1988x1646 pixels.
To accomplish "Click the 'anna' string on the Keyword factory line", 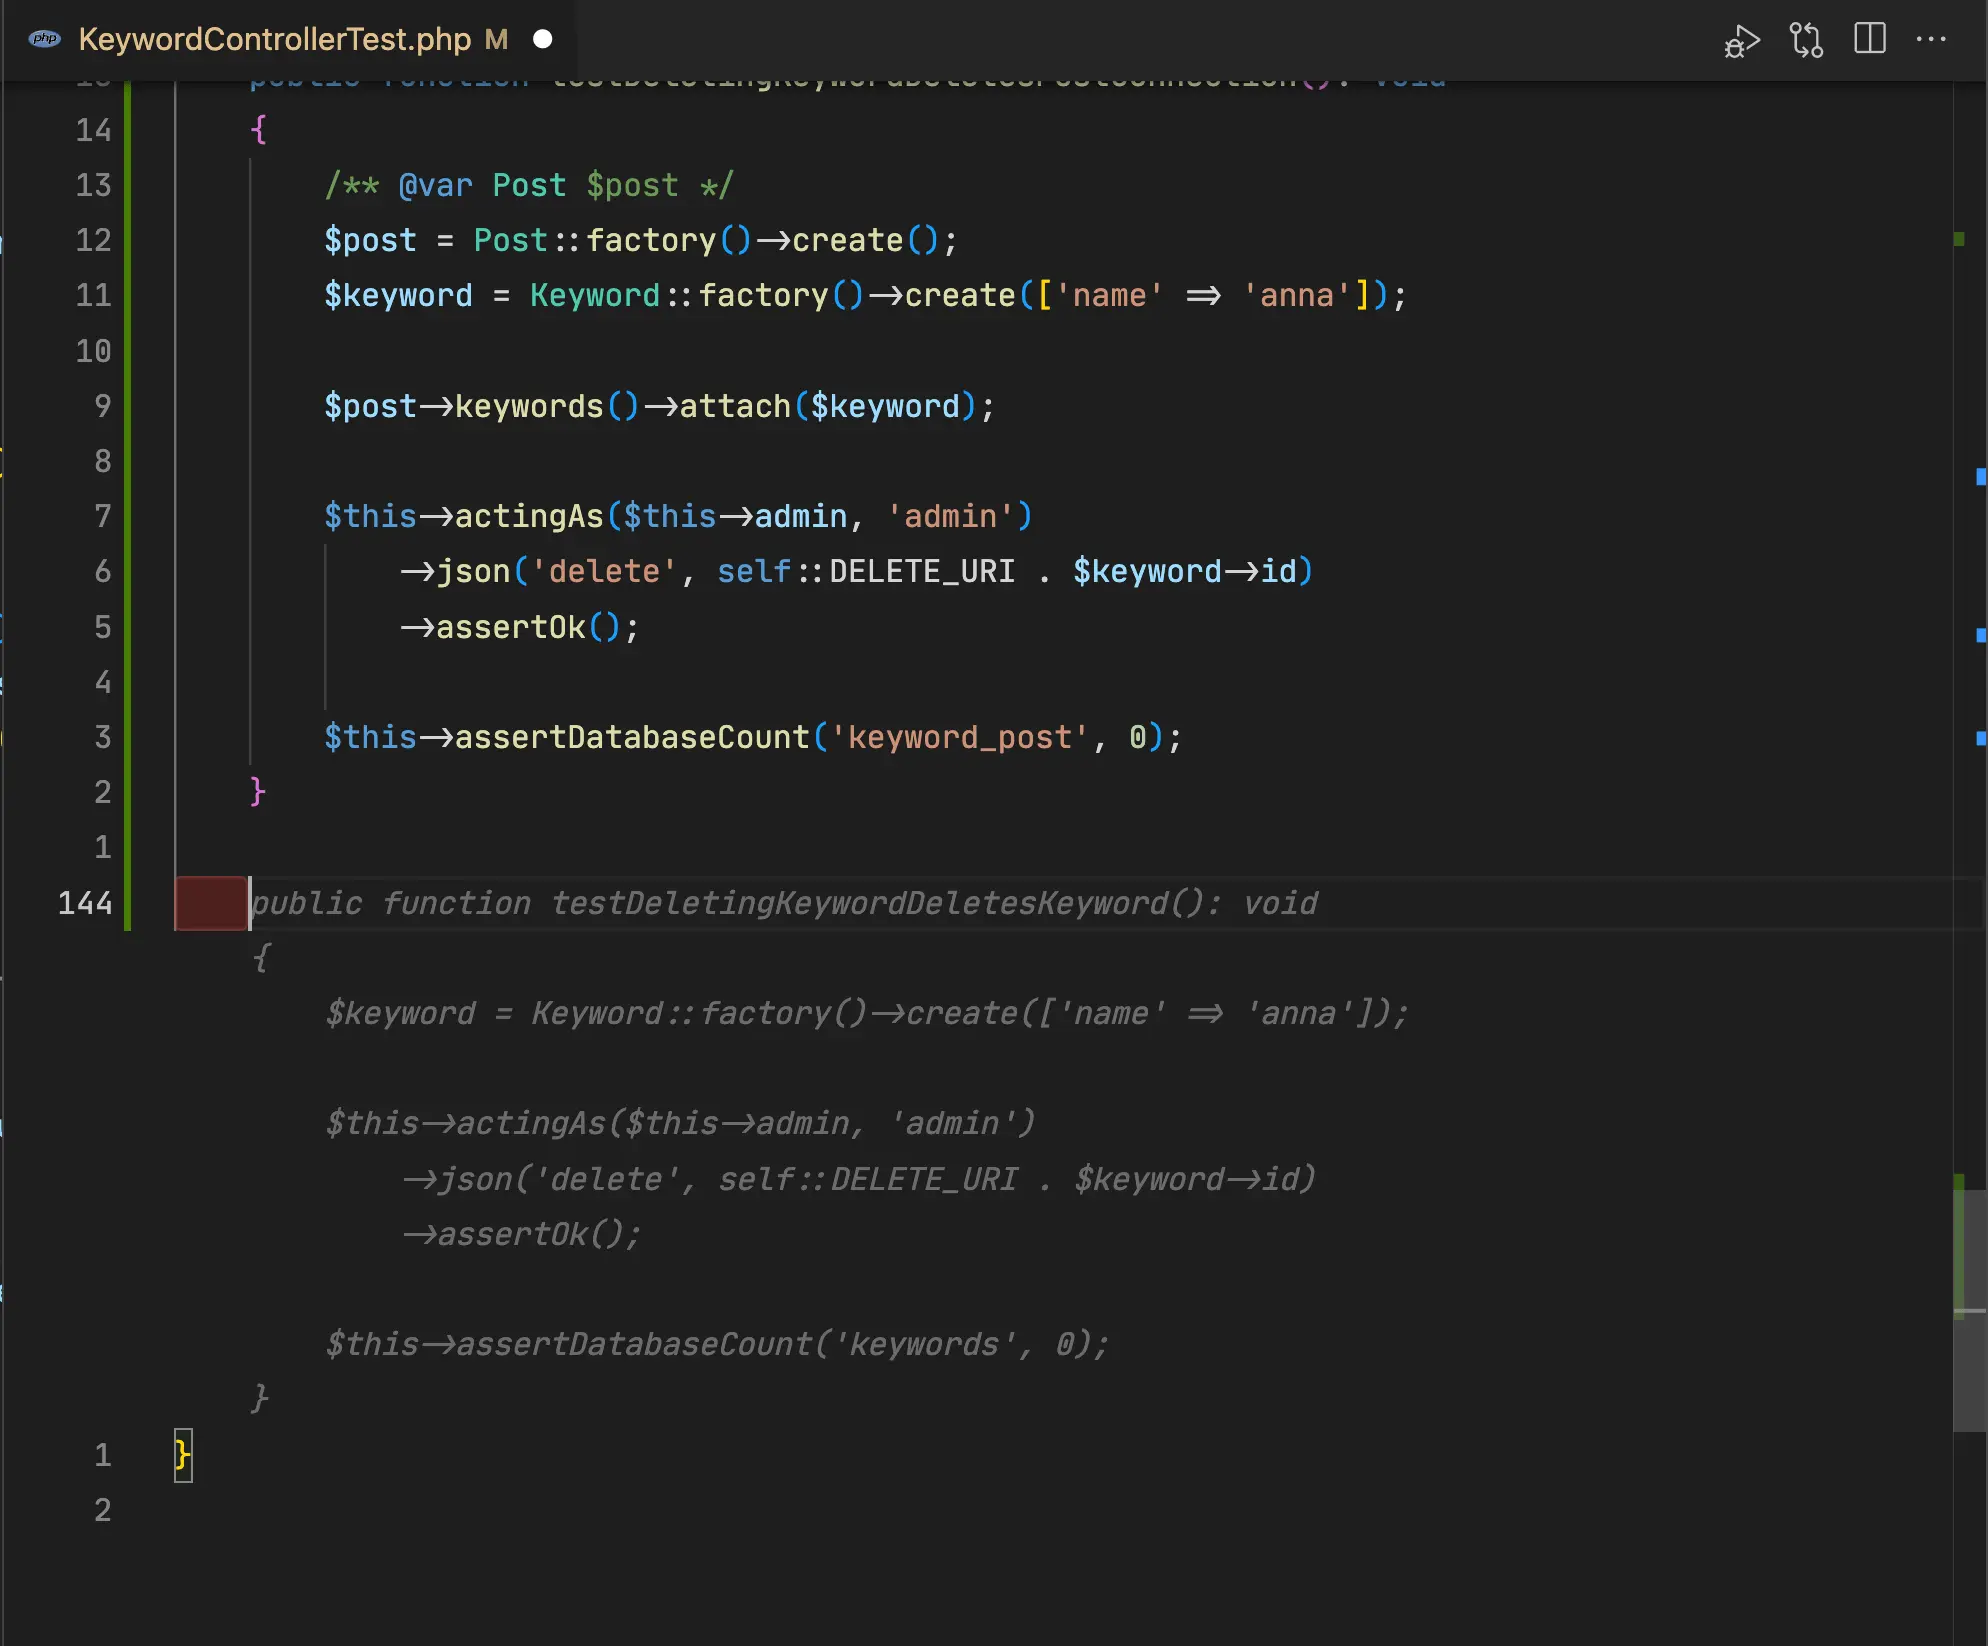I will coord(1296,295).
